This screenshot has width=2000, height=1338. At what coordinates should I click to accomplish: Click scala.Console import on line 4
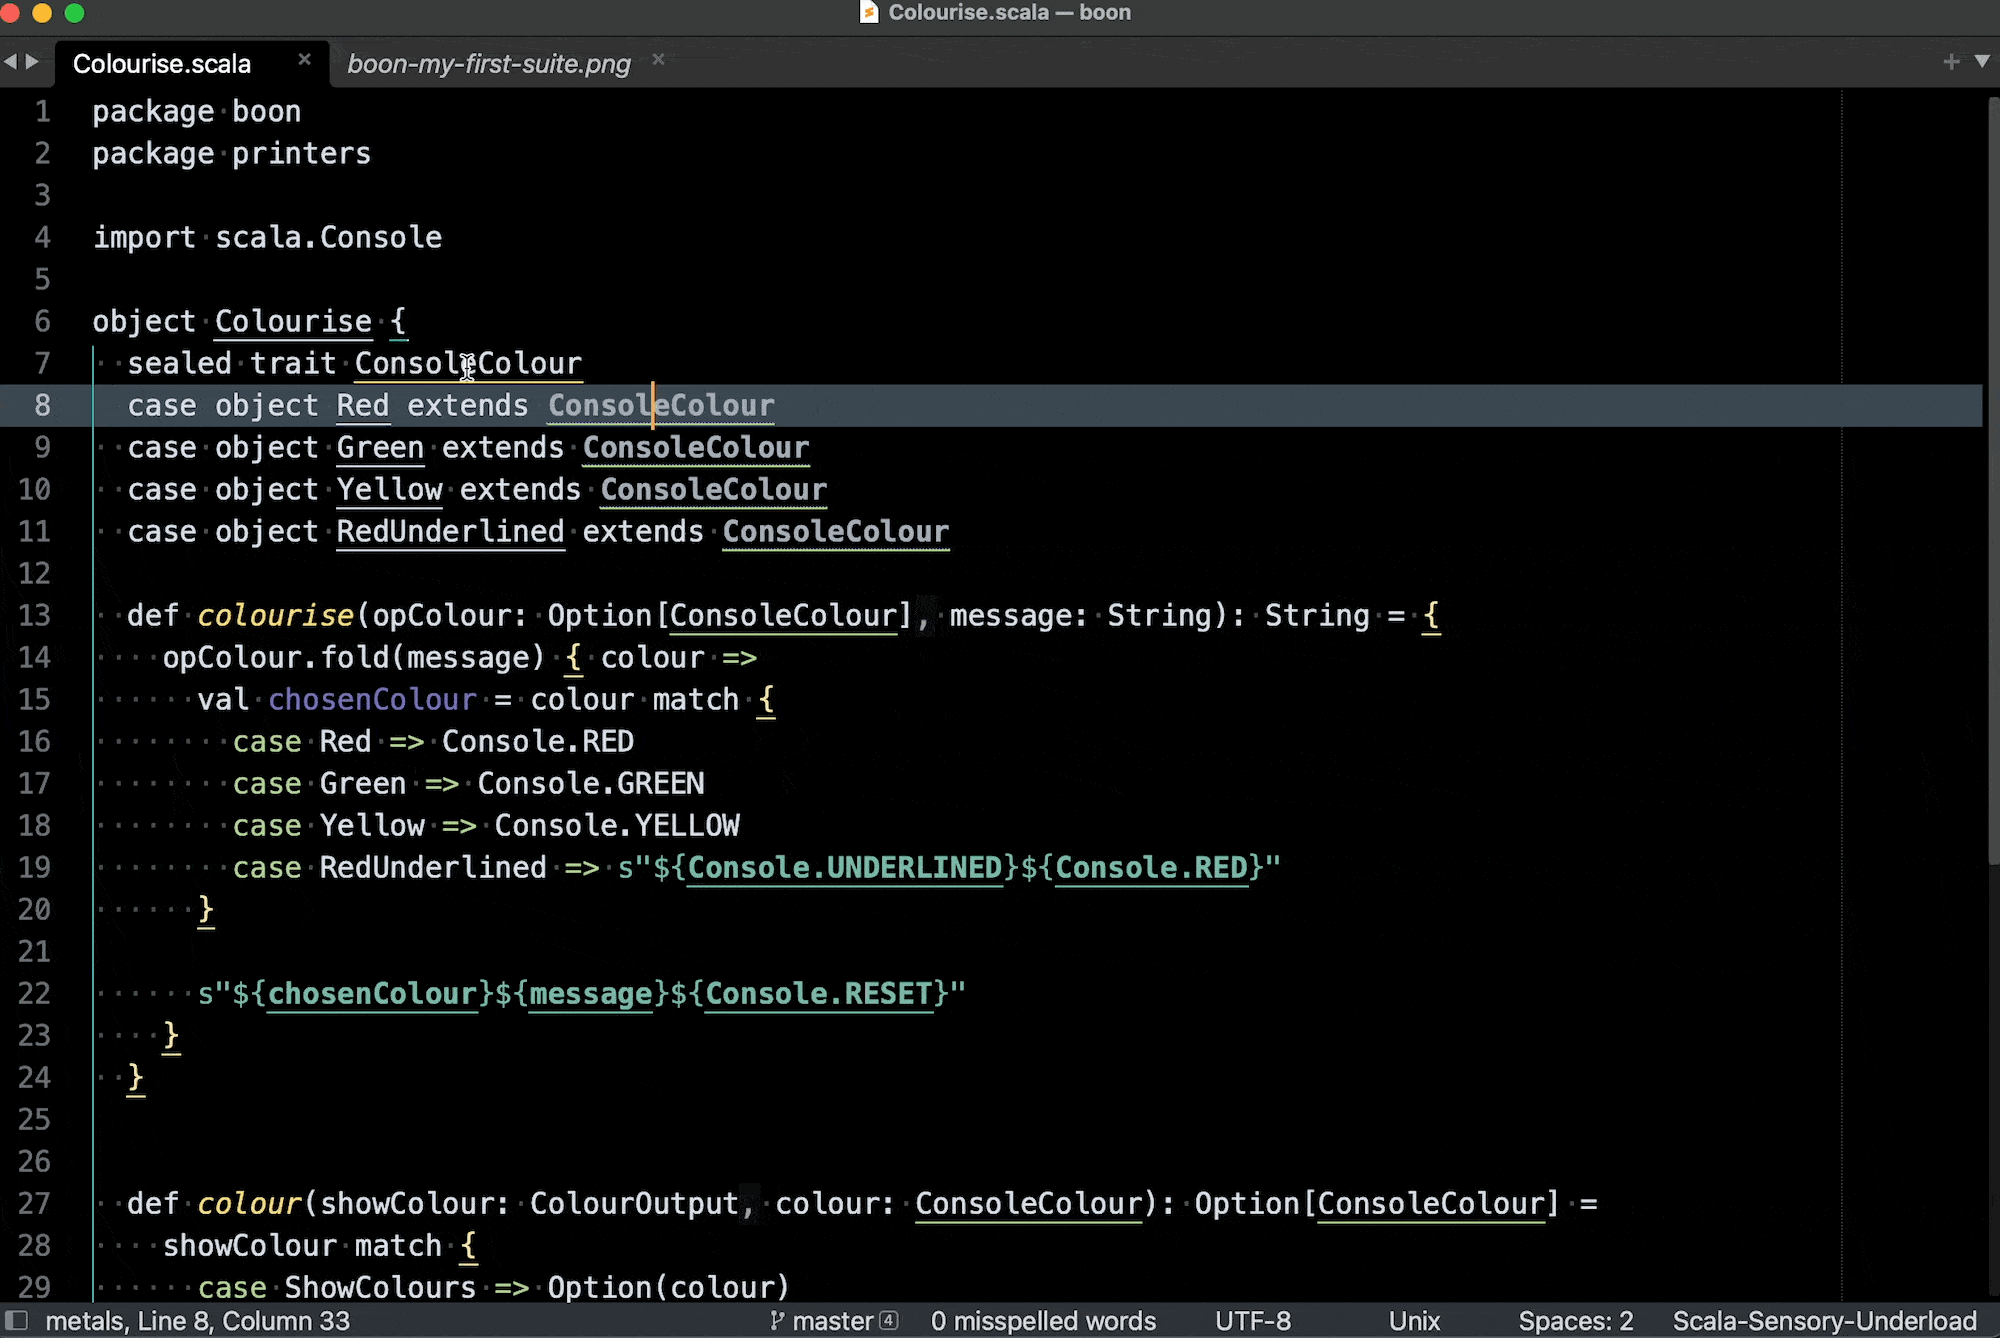click(x=328, y=237)
